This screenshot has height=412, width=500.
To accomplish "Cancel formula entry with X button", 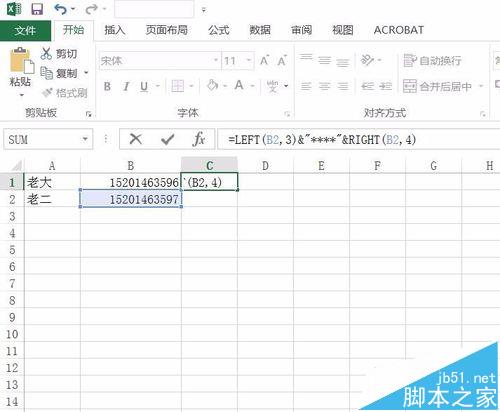I will click(x=136, y=139).
